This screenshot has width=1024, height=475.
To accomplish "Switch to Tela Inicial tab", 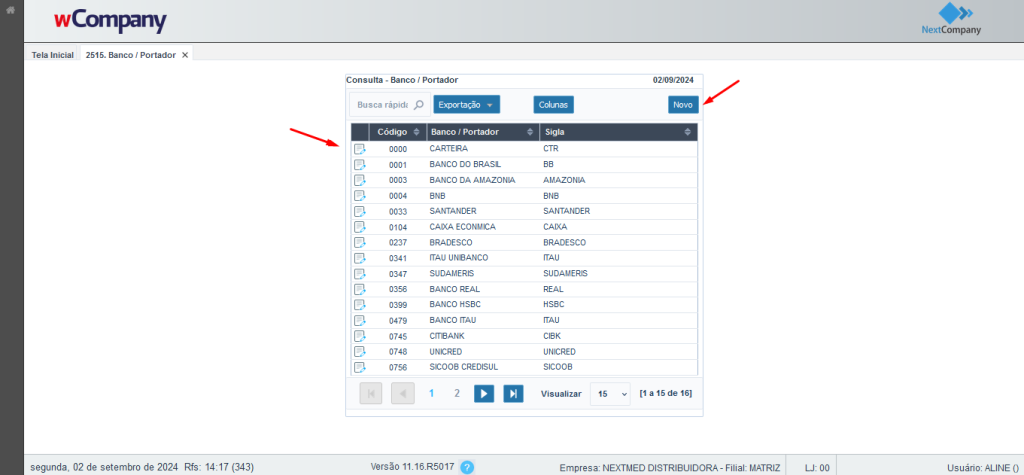I will (x=52, y=55).
